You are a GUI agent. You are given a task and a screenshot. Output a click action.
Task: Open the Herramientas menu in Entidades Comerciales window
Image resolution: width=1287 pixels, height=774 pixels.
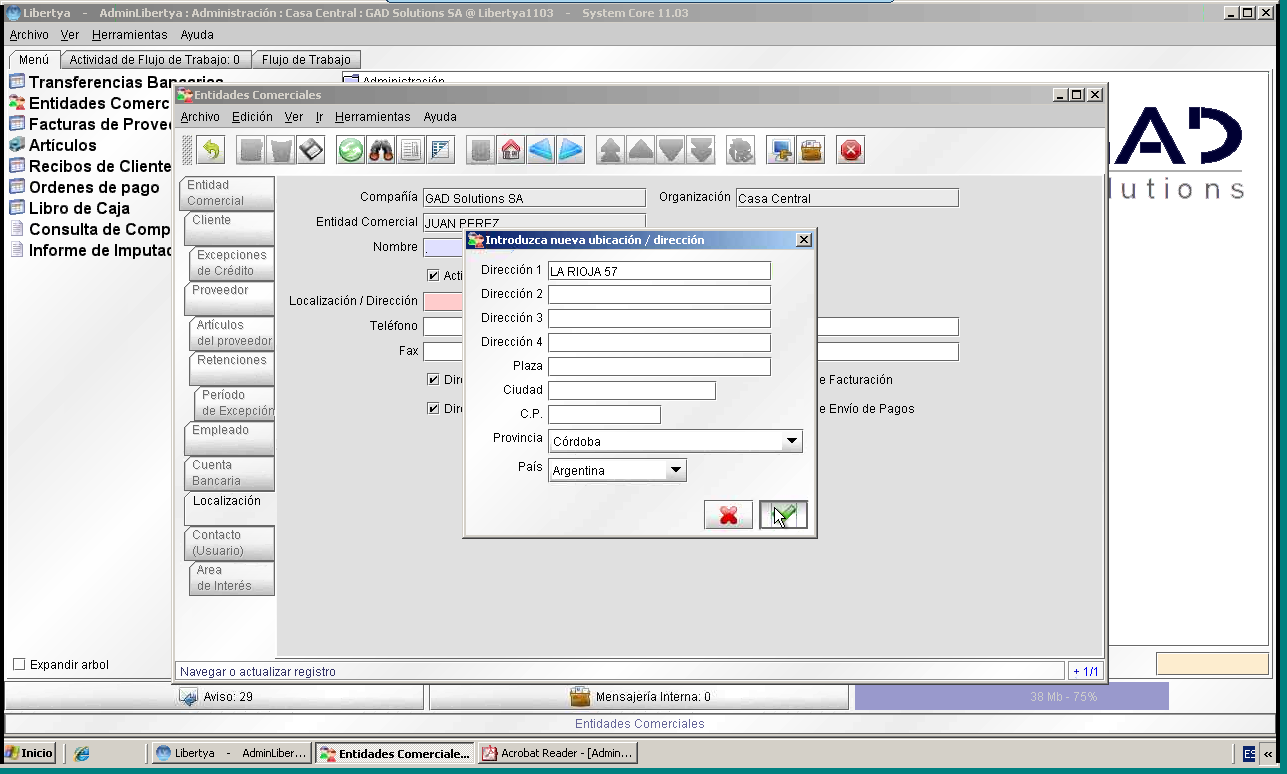coord(372,117)
